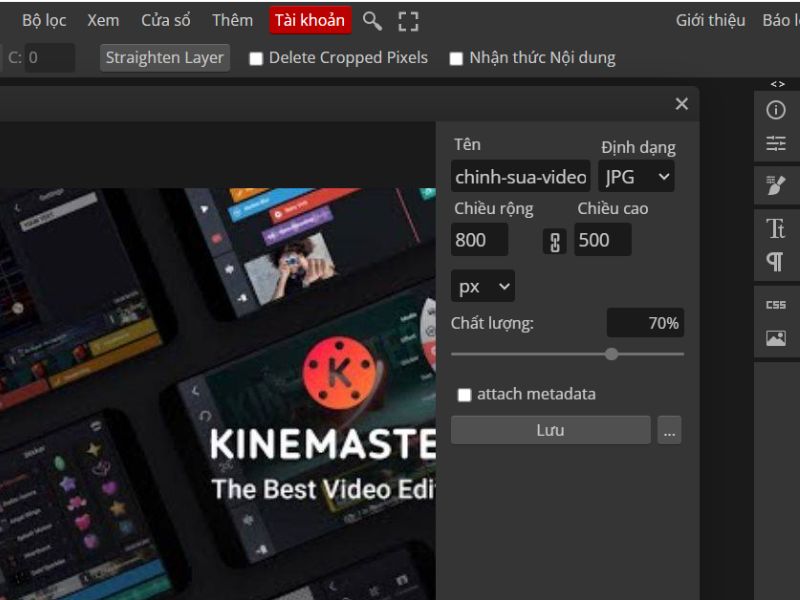Click the Lưu save button
Image resolution: width=800 pixels, height=600 pixels.
[x=551, y=430]
